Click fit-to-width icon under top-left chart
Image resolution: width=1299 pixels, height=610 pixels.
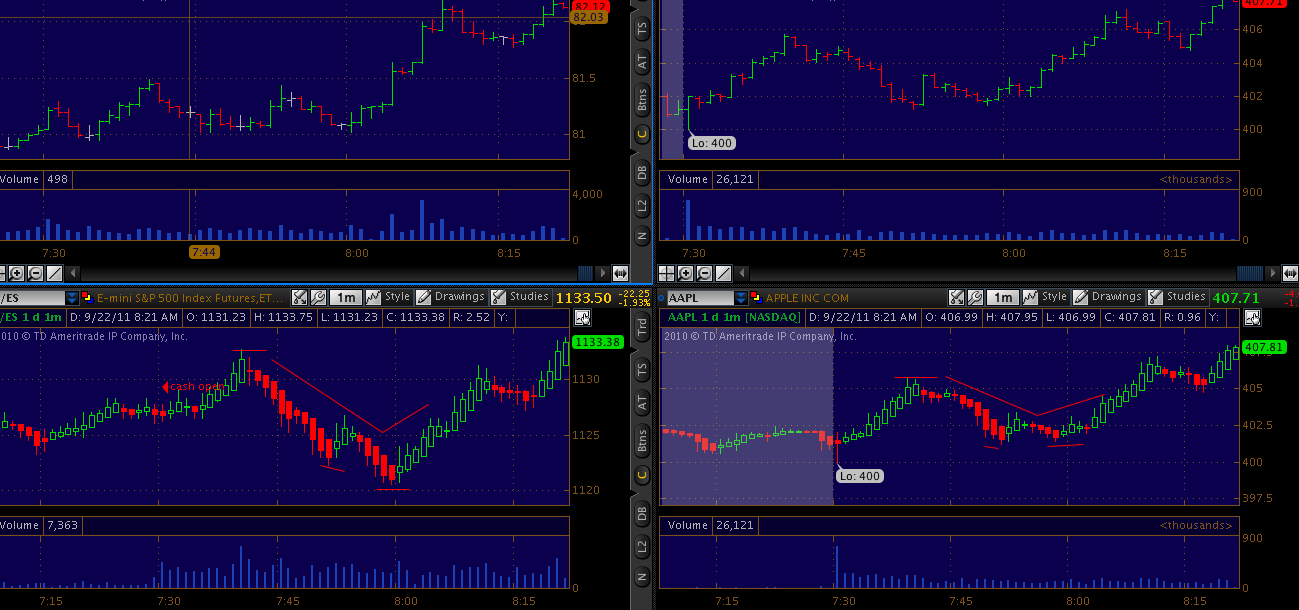click(x=619, y=273)
